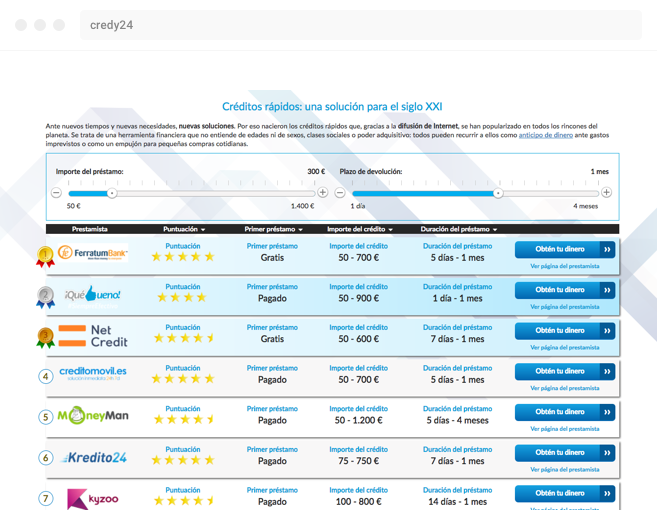Click Net Credit star rating
Screen dimensions: 657x510
[184, 338]
